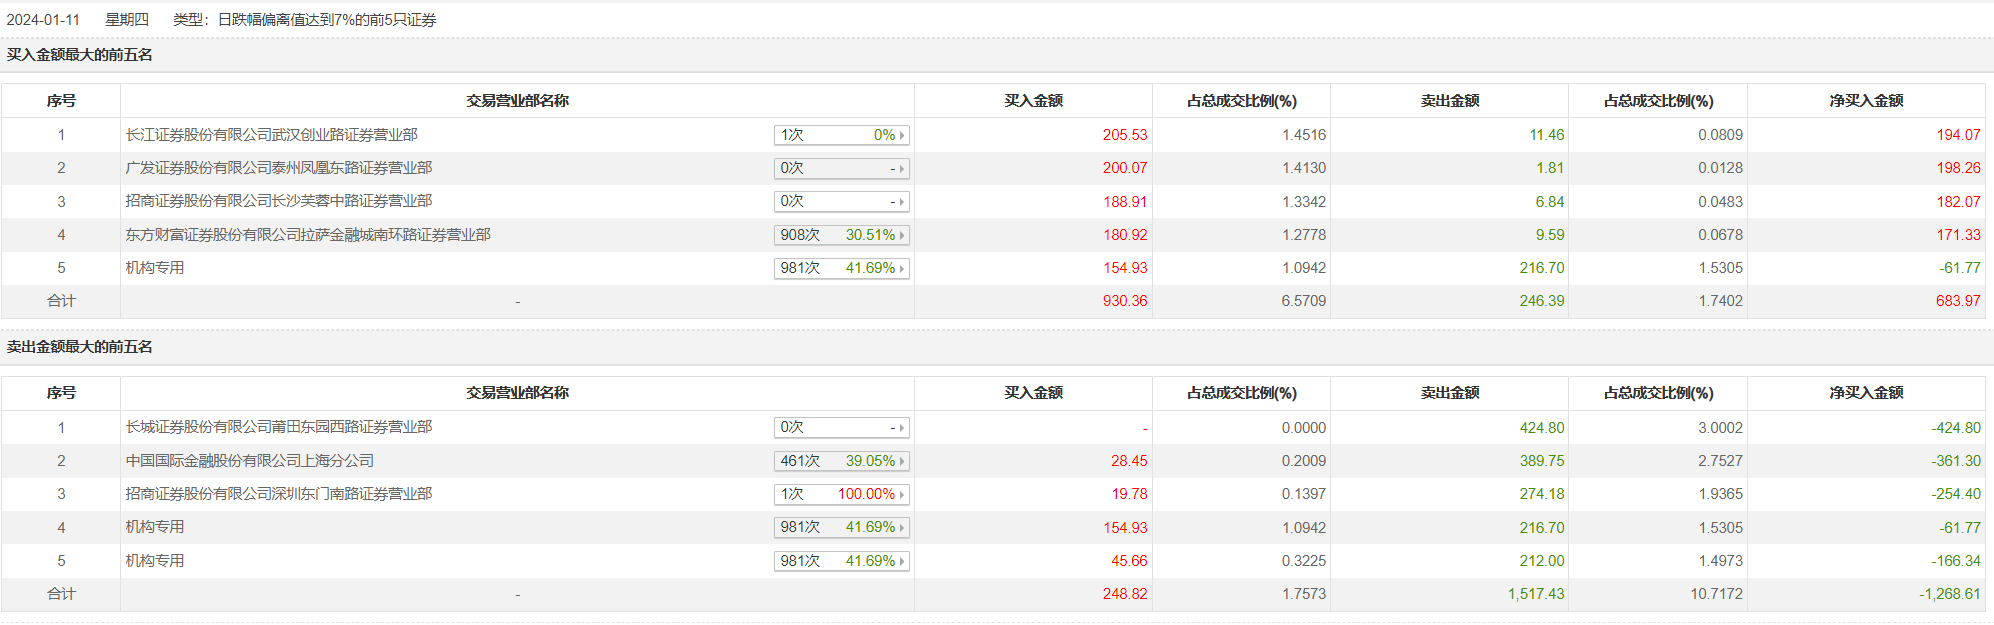The height and width of the screenshot is (625, 1994).
Task: Click 买入金额 column header in the buyers table
Action: point(1033,101)
